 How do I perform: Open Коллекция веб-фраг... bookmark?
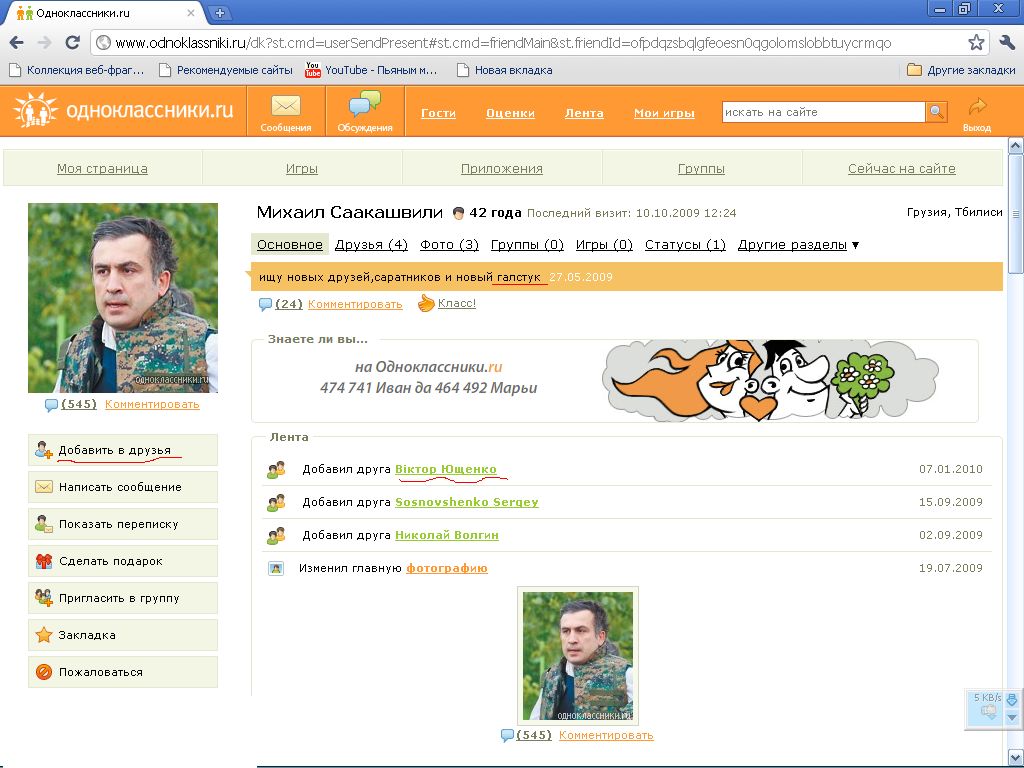(77, 70)
